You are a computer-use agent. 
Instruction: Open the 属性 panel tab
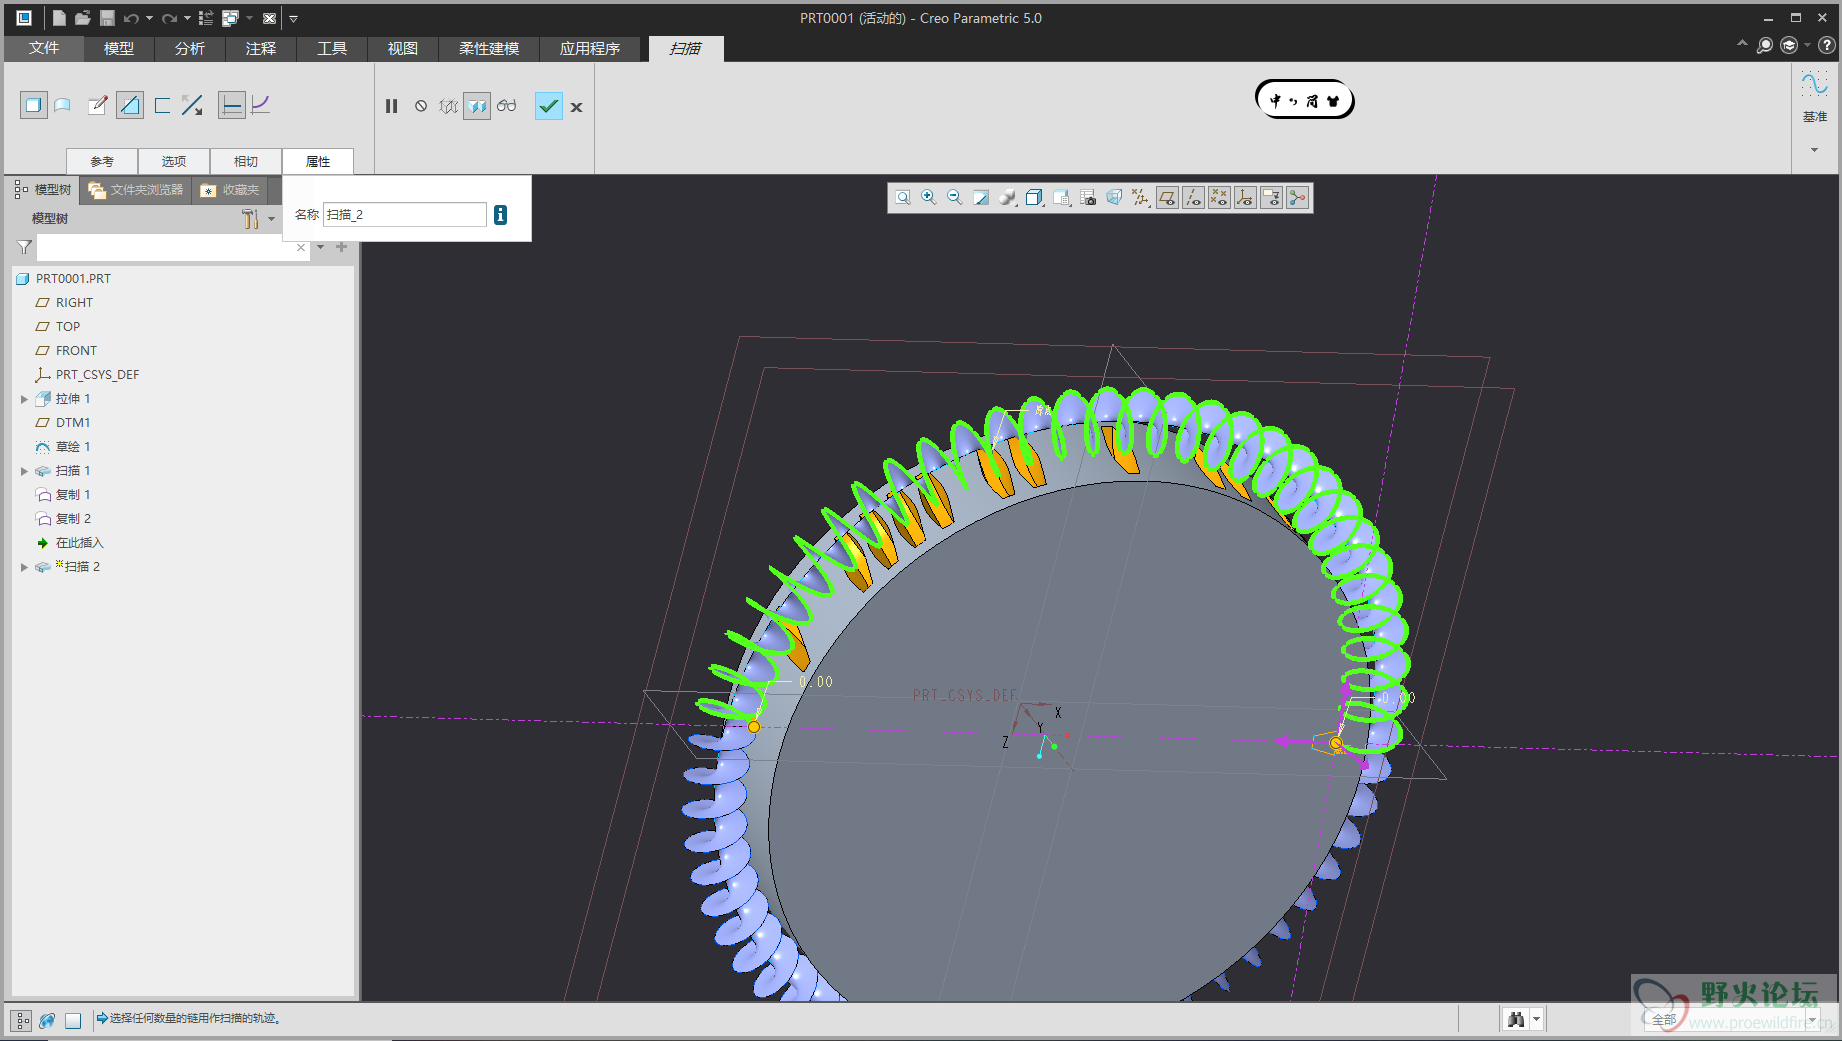(318, 161)
